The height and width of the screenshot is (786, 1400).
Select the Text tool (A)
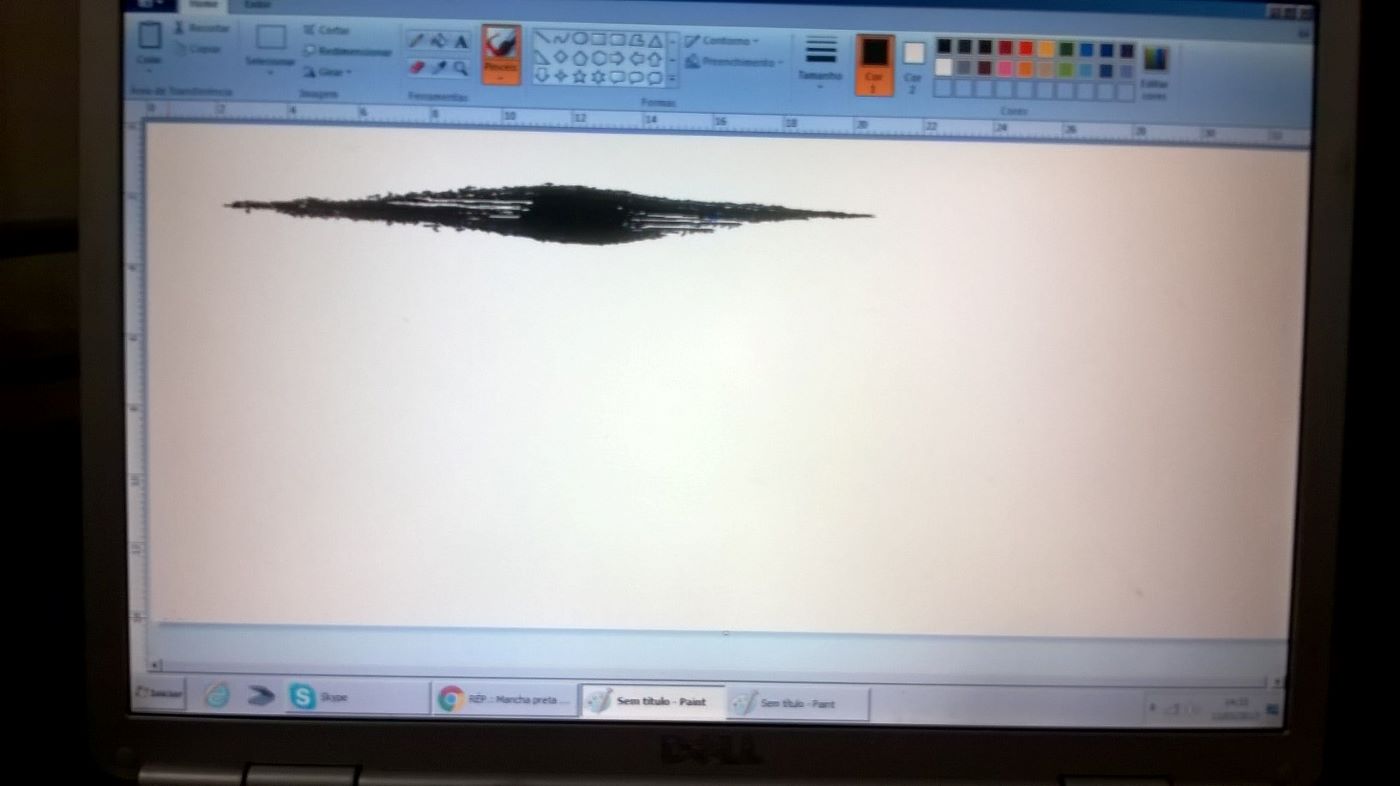pos(461,41)
